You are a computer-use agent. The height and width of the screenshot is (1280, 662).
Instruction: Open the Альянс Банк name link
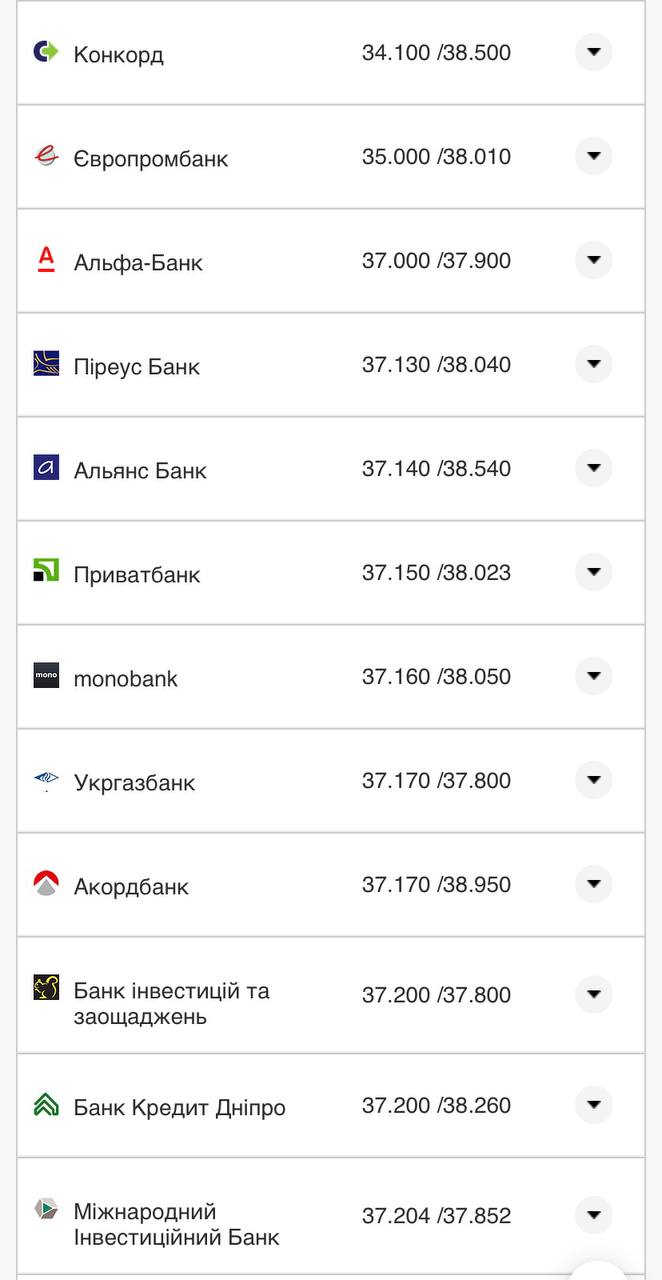pos(140,471)
